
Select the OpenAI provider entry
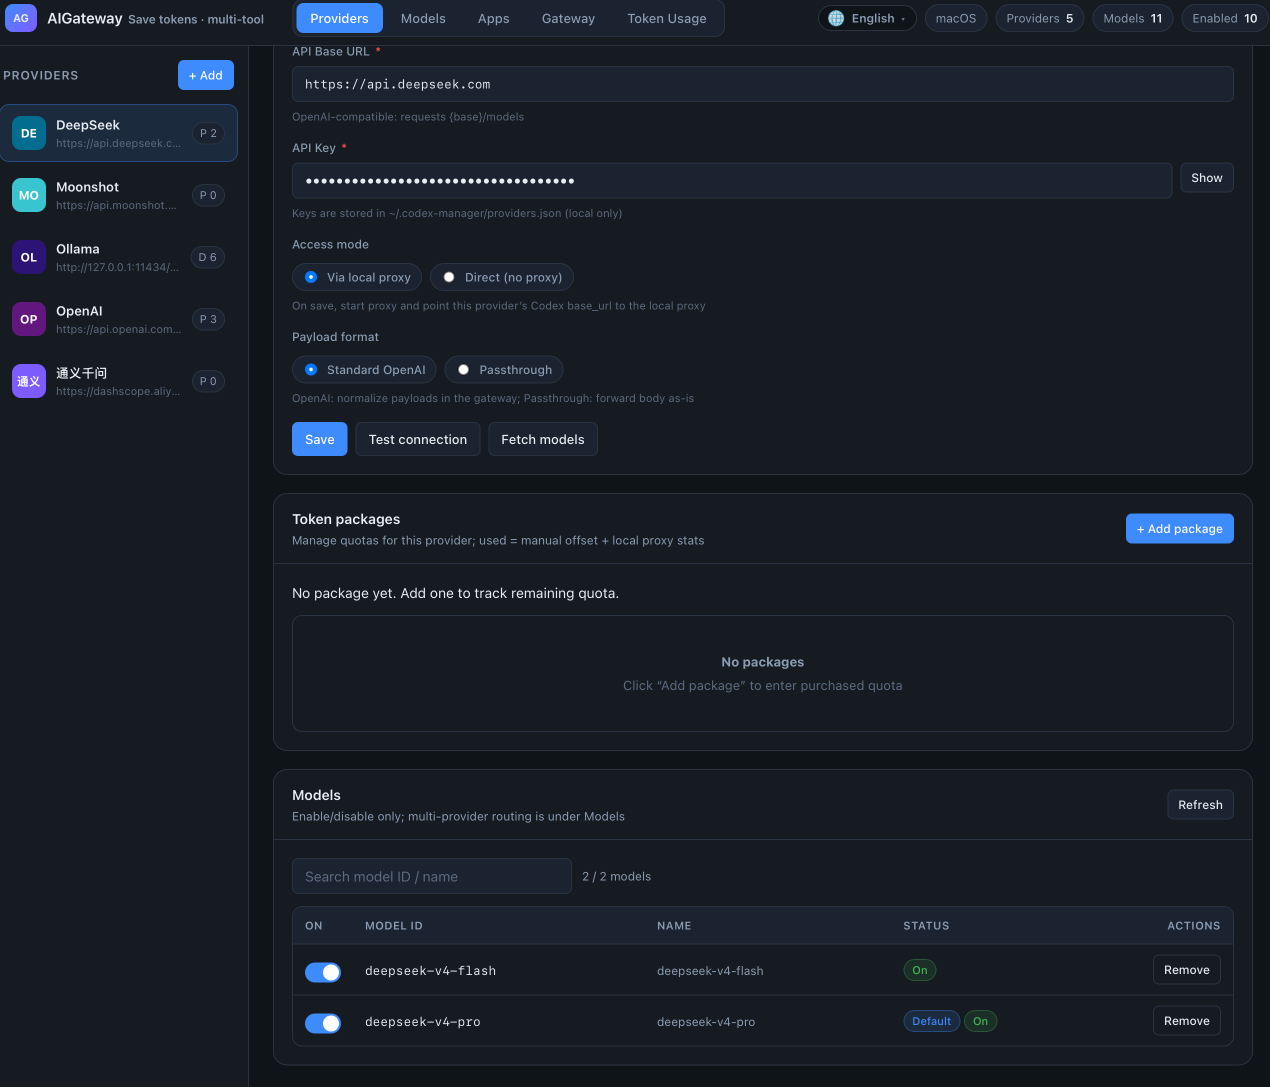click(x=119, y=319)
